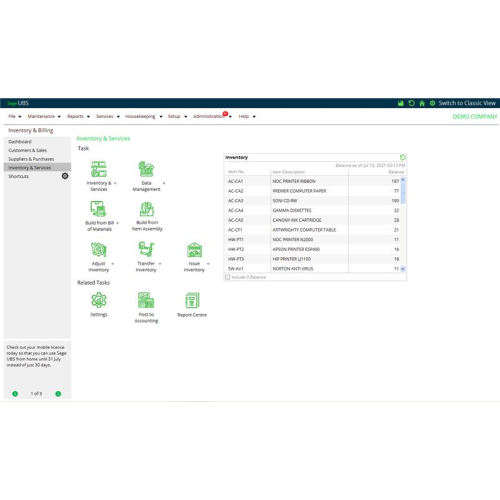Open the Settings gear under Related Tasks

[x=99, y=300]
